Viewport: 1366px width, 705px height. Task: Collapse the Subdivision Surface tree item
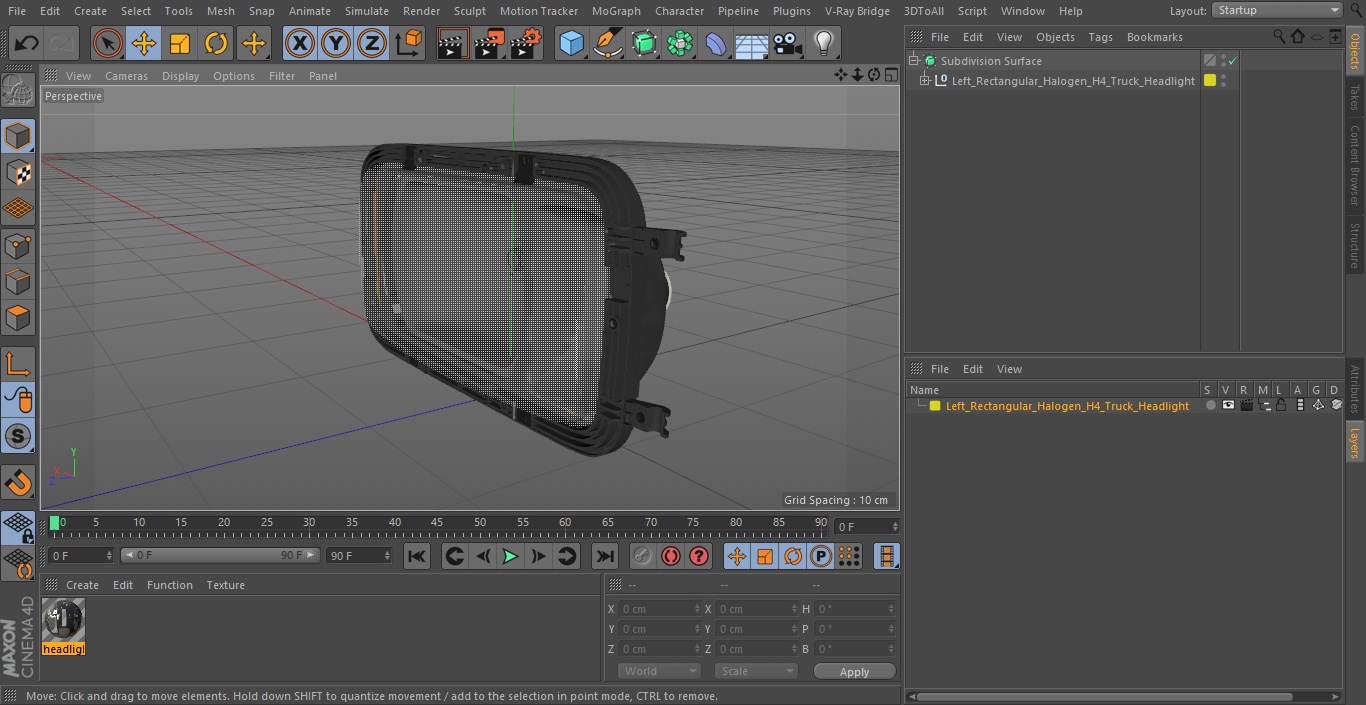(x=913, y=61)
